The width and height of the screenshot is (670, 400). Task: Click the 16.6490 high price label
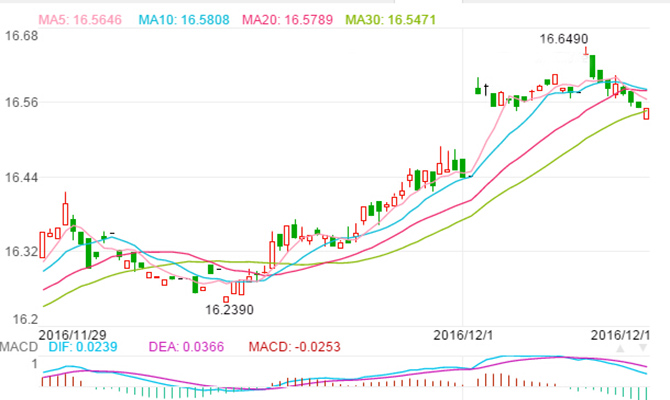coord(564,39)
